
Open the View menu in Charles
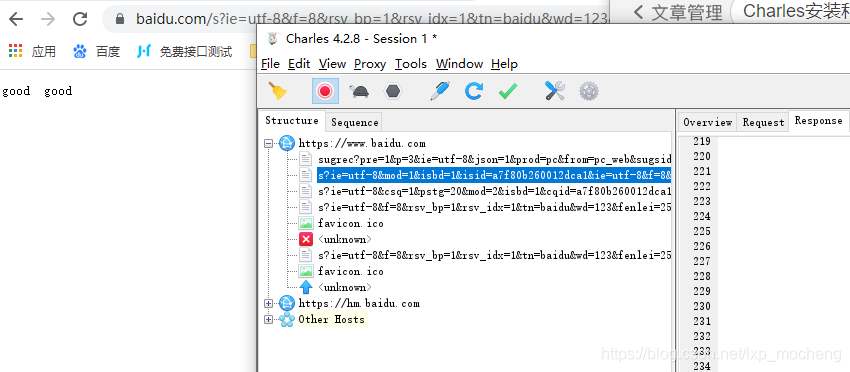(332, 64)
